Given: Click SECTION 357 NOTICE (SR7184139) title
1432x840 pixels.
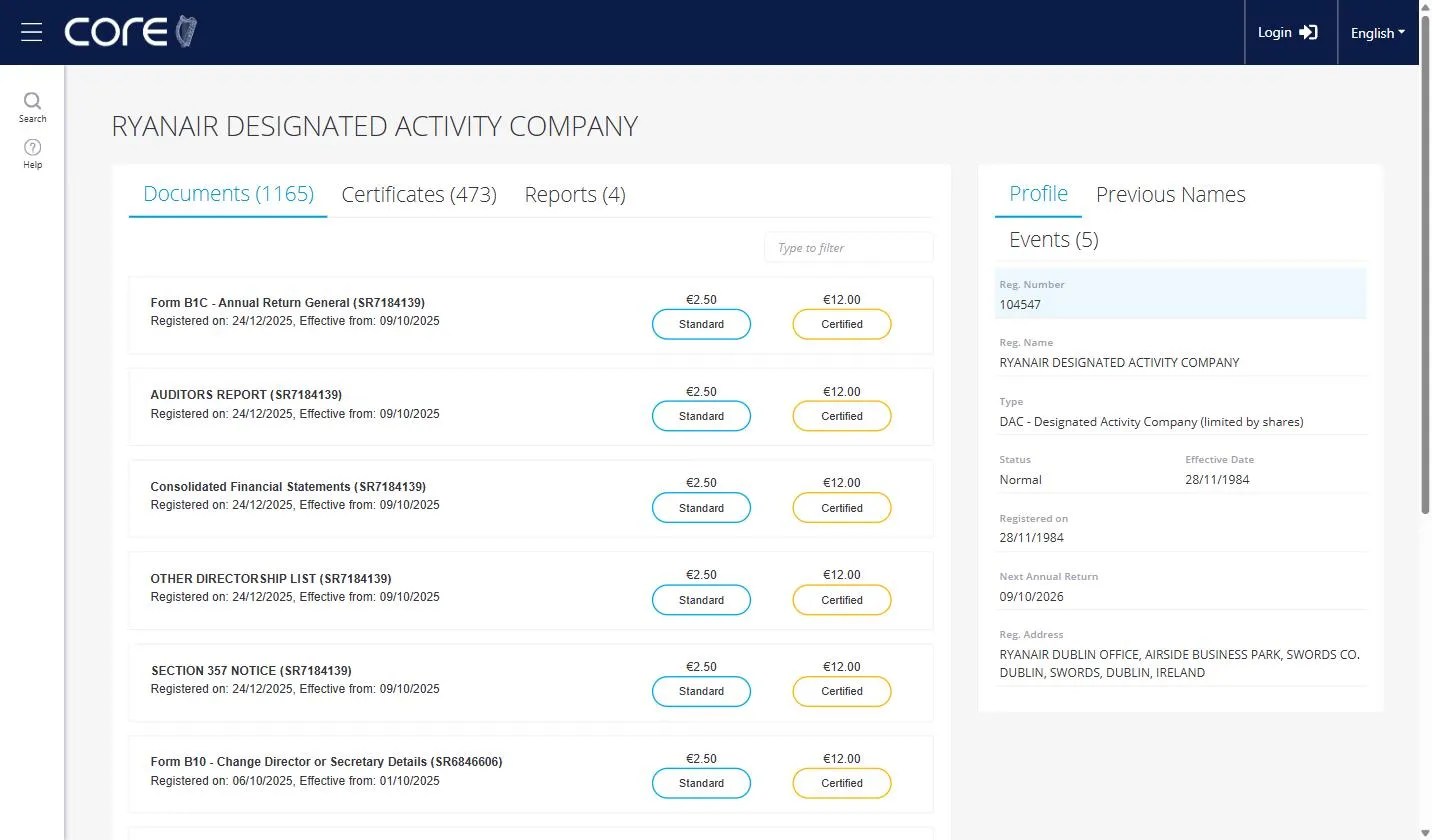Looking at the screenshot, I should tap(251, 671).
